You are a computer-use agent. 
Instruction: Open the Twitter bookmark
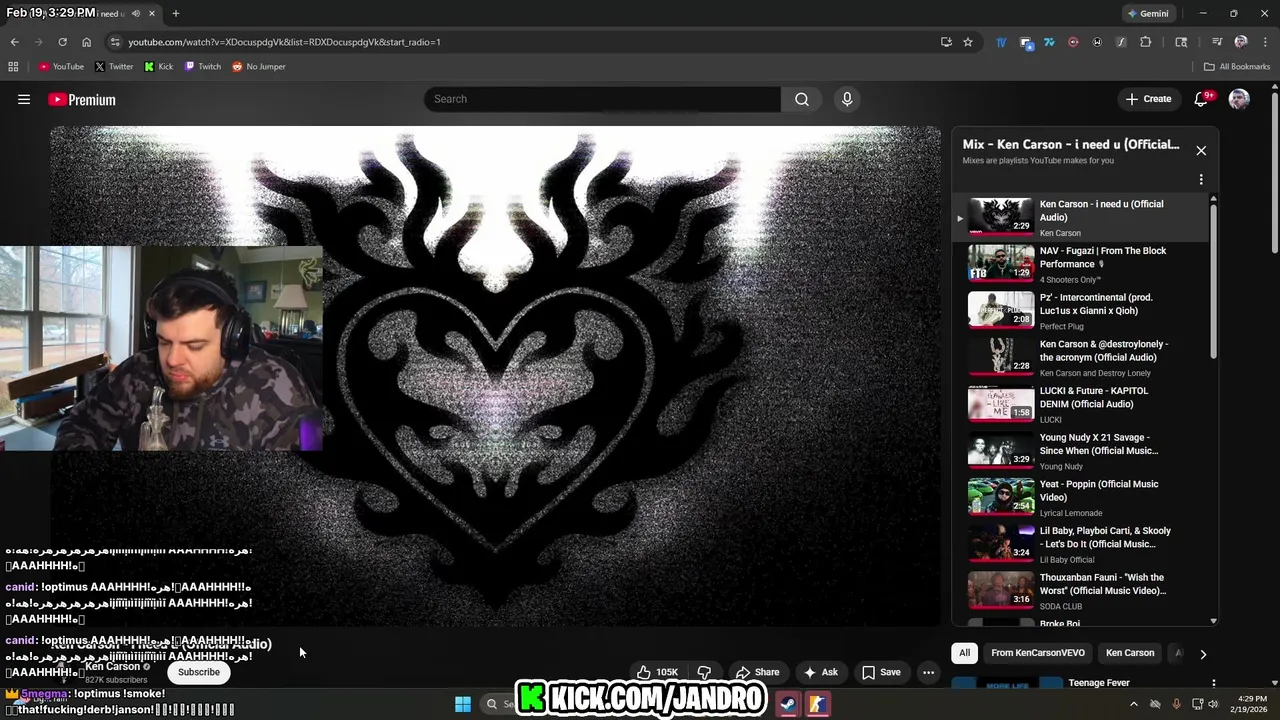tap(114, 67)
